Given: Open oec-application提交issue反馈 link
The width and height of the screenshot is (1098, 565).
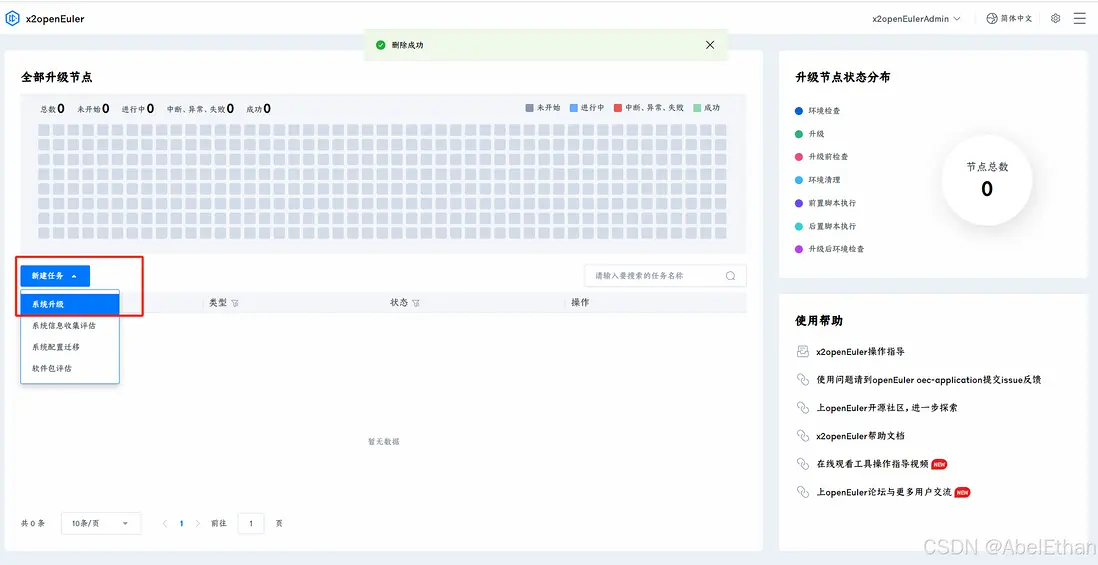Looking at the screenshot, I should click(x=929, y=379).
